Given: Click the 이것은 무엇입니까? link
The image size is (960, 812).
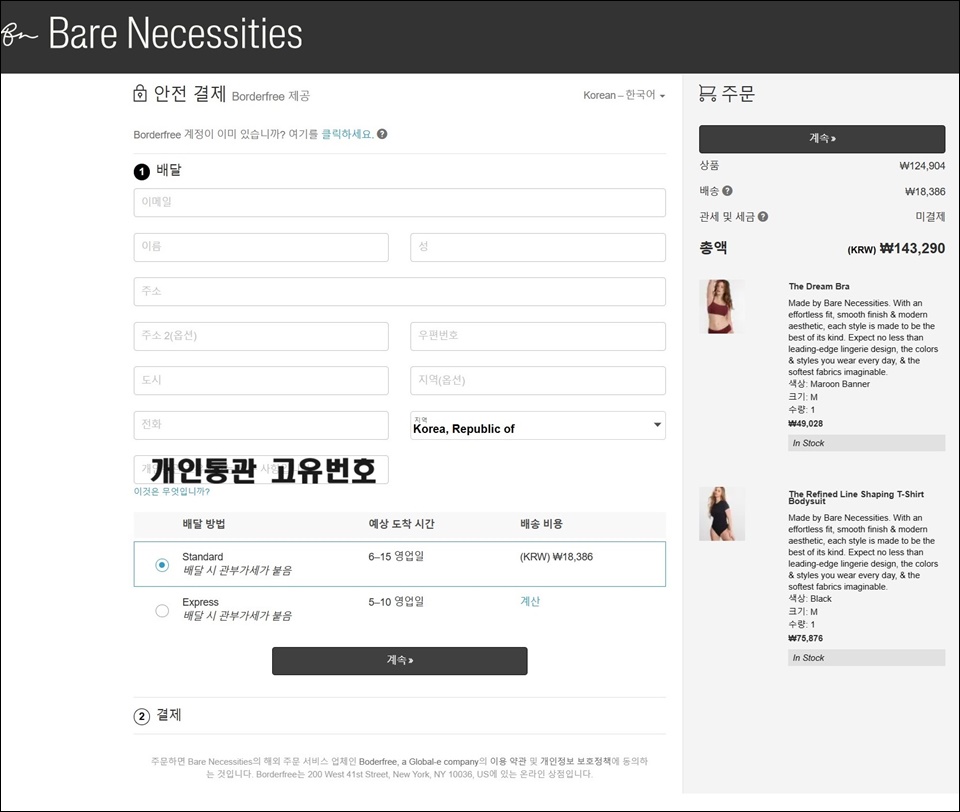Looking at the screenshot, I should [172, 491].
